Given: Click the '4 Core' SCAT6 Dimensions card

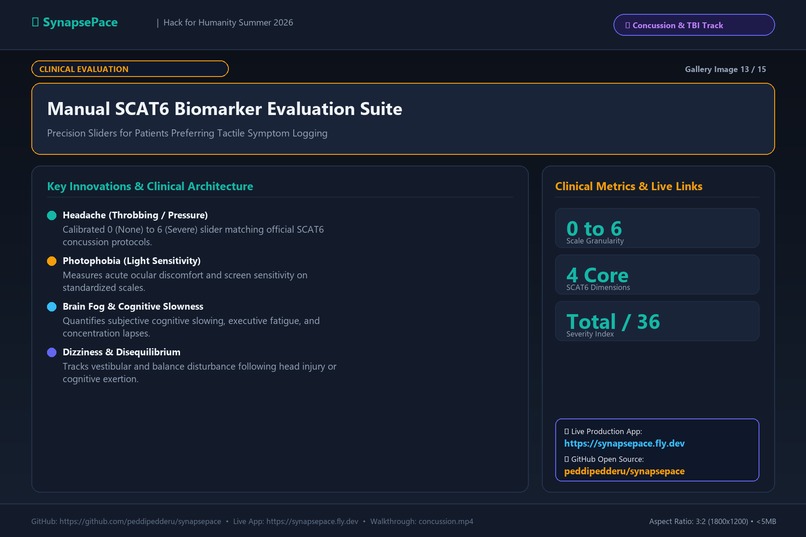Looking at the screenshot, I should tap(657, 275).
